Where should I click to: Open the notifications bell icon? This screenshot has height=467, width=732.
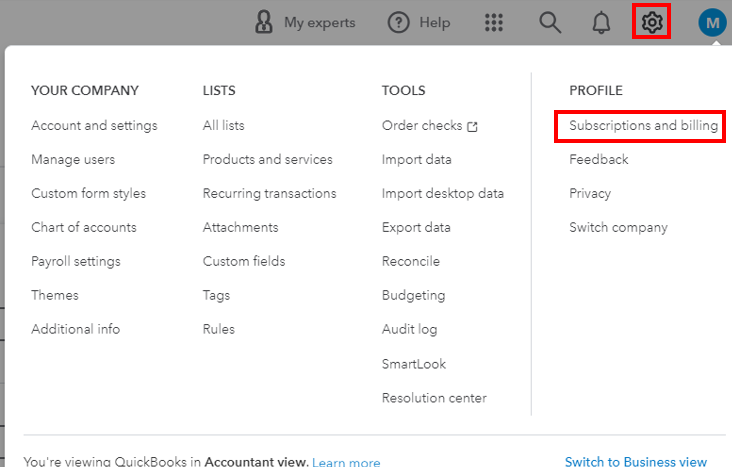point(602,22)
